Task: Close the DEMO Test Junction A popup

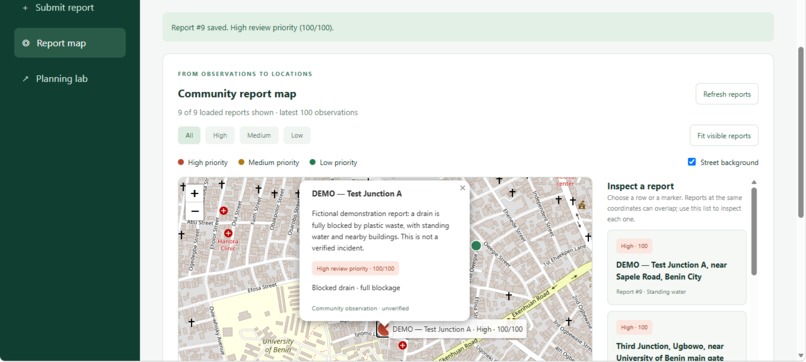Action: click(x=463, y=188)
